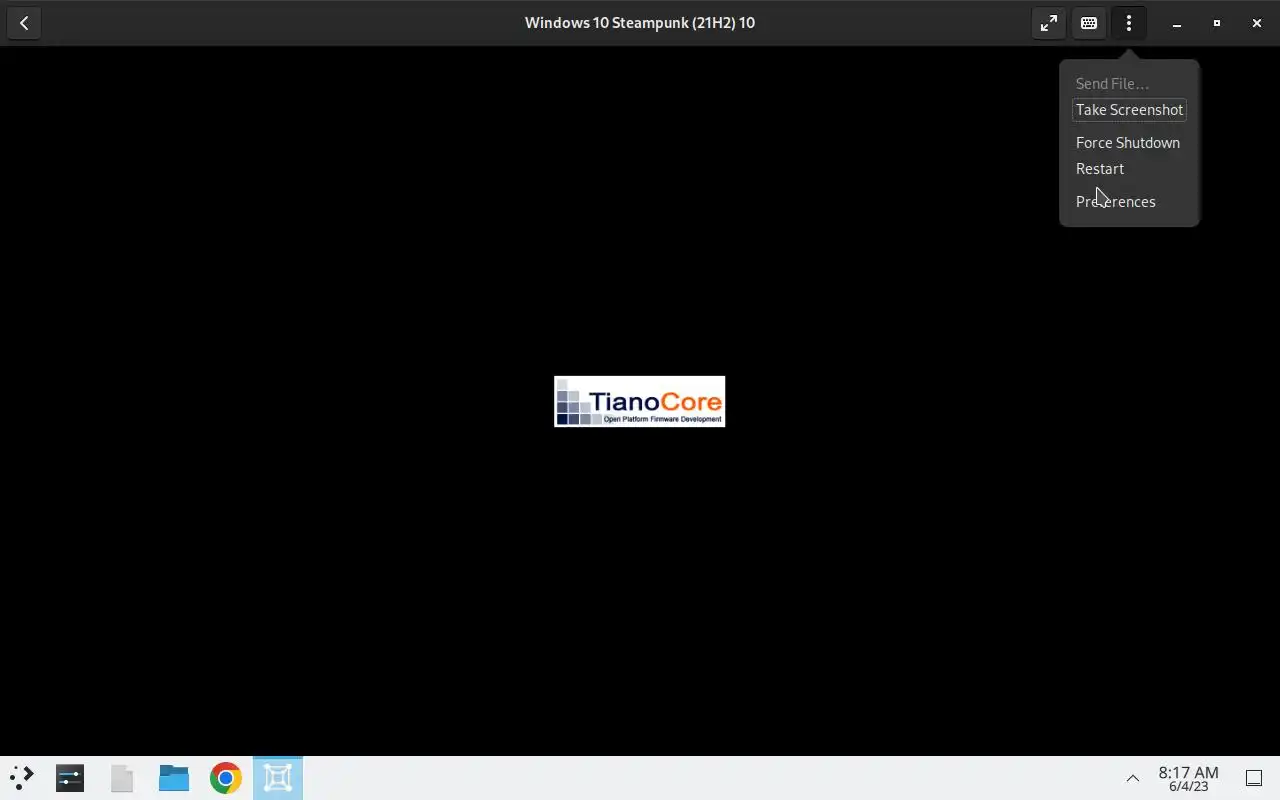Open the application launcher in the taskbar
This screenshot has height=800, width=1280.
pyautogui.click(x=22, y=778)
